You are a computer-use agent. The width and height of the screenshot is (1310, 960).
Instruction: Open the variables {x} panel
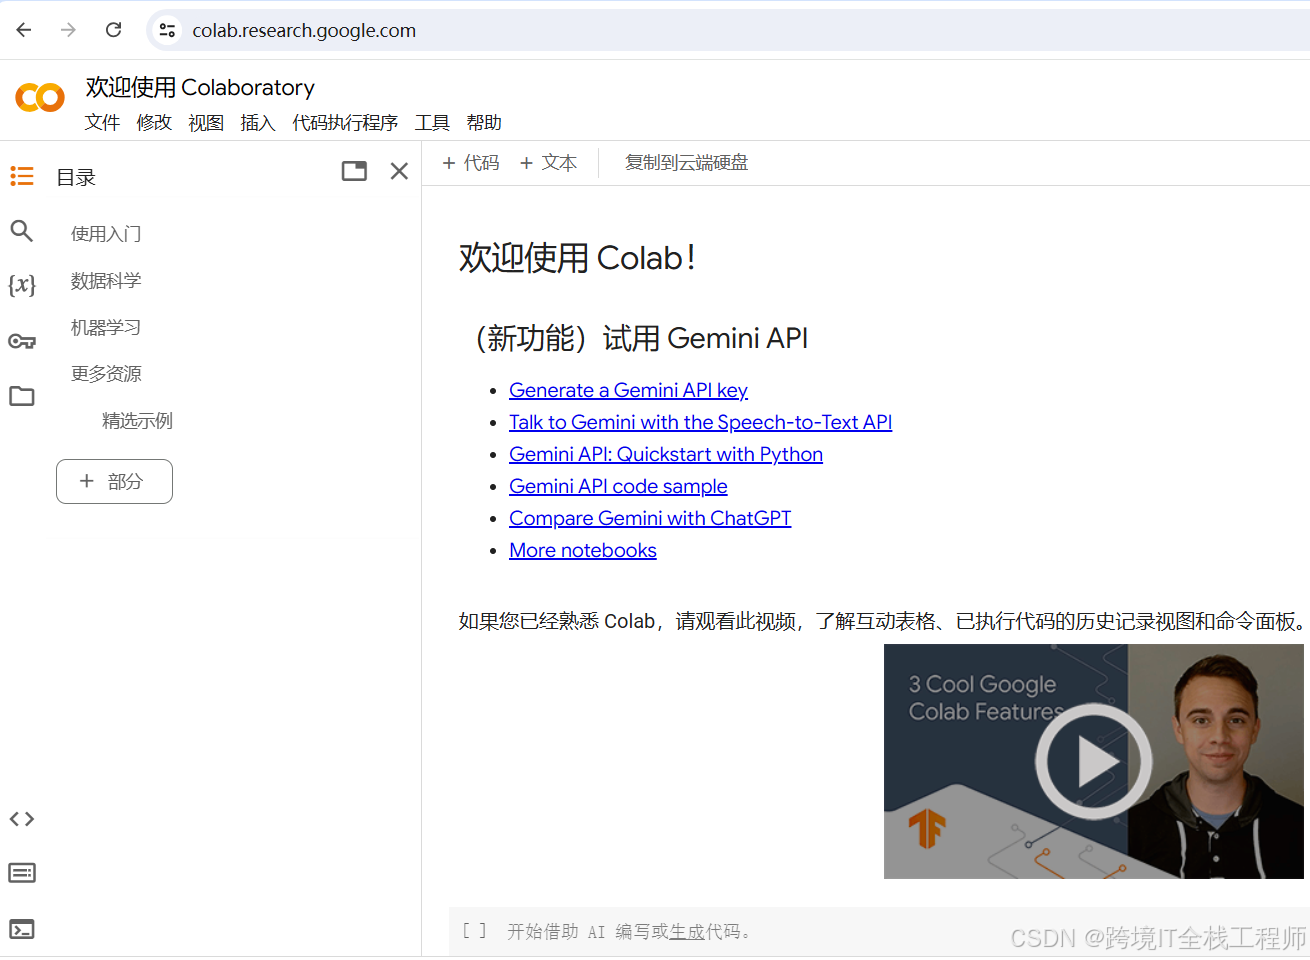22,285
